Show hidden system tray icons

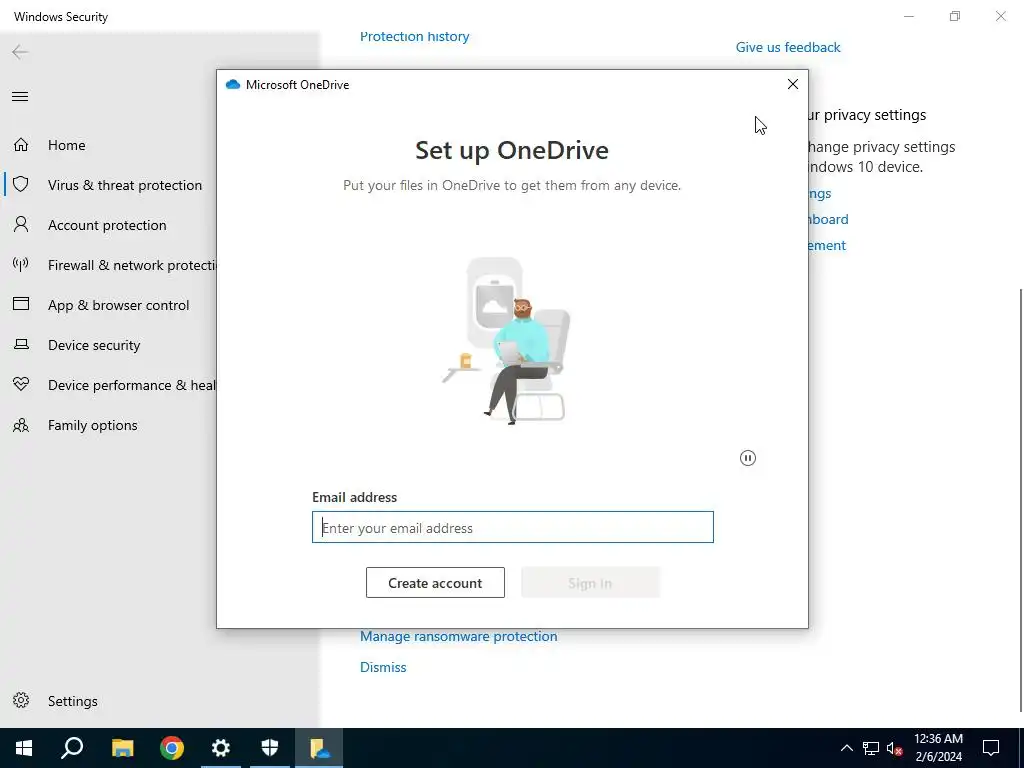846,748
